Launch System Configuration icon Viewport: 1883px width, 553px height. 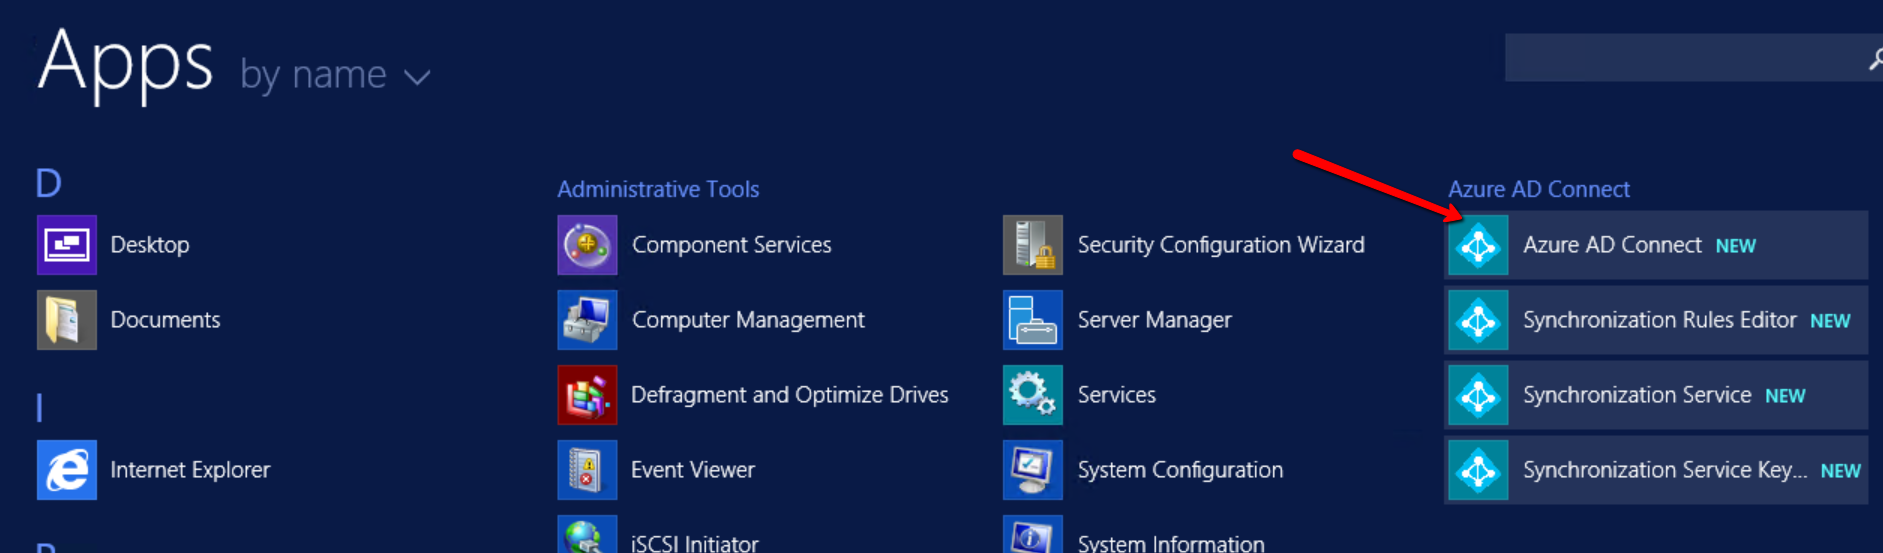pyautogui.click(x=1032, y=470)
